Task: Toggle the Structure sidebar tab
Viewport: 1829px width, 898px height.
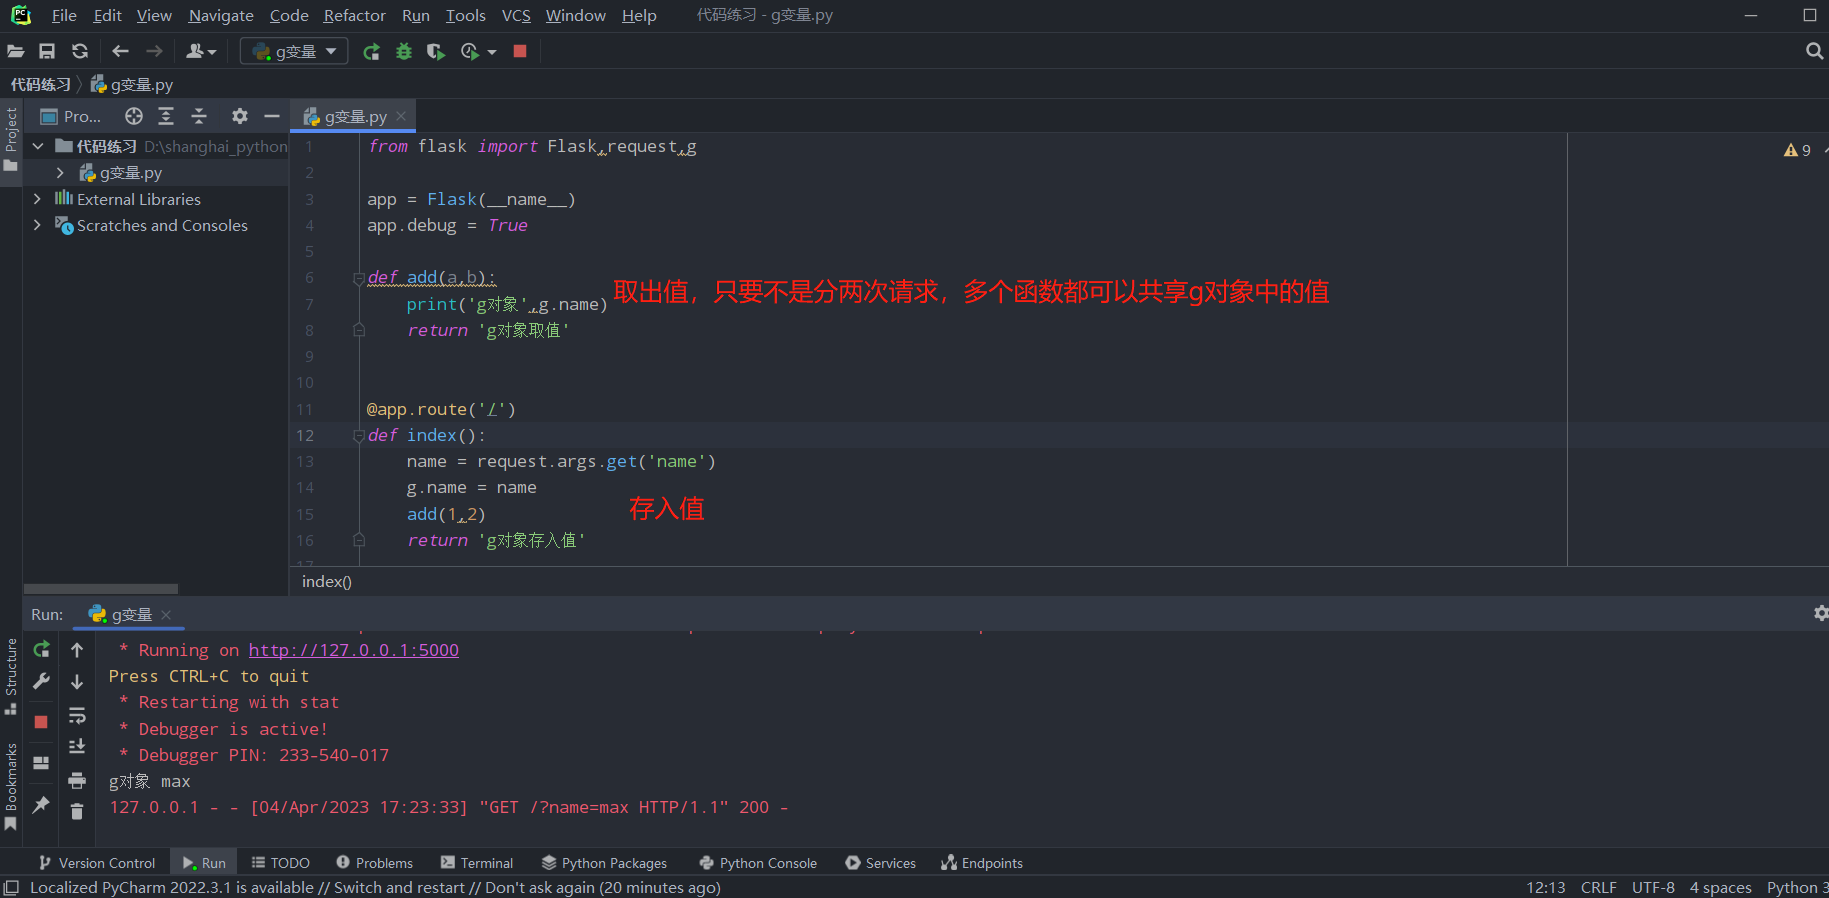Action: (x=11, y=676)
